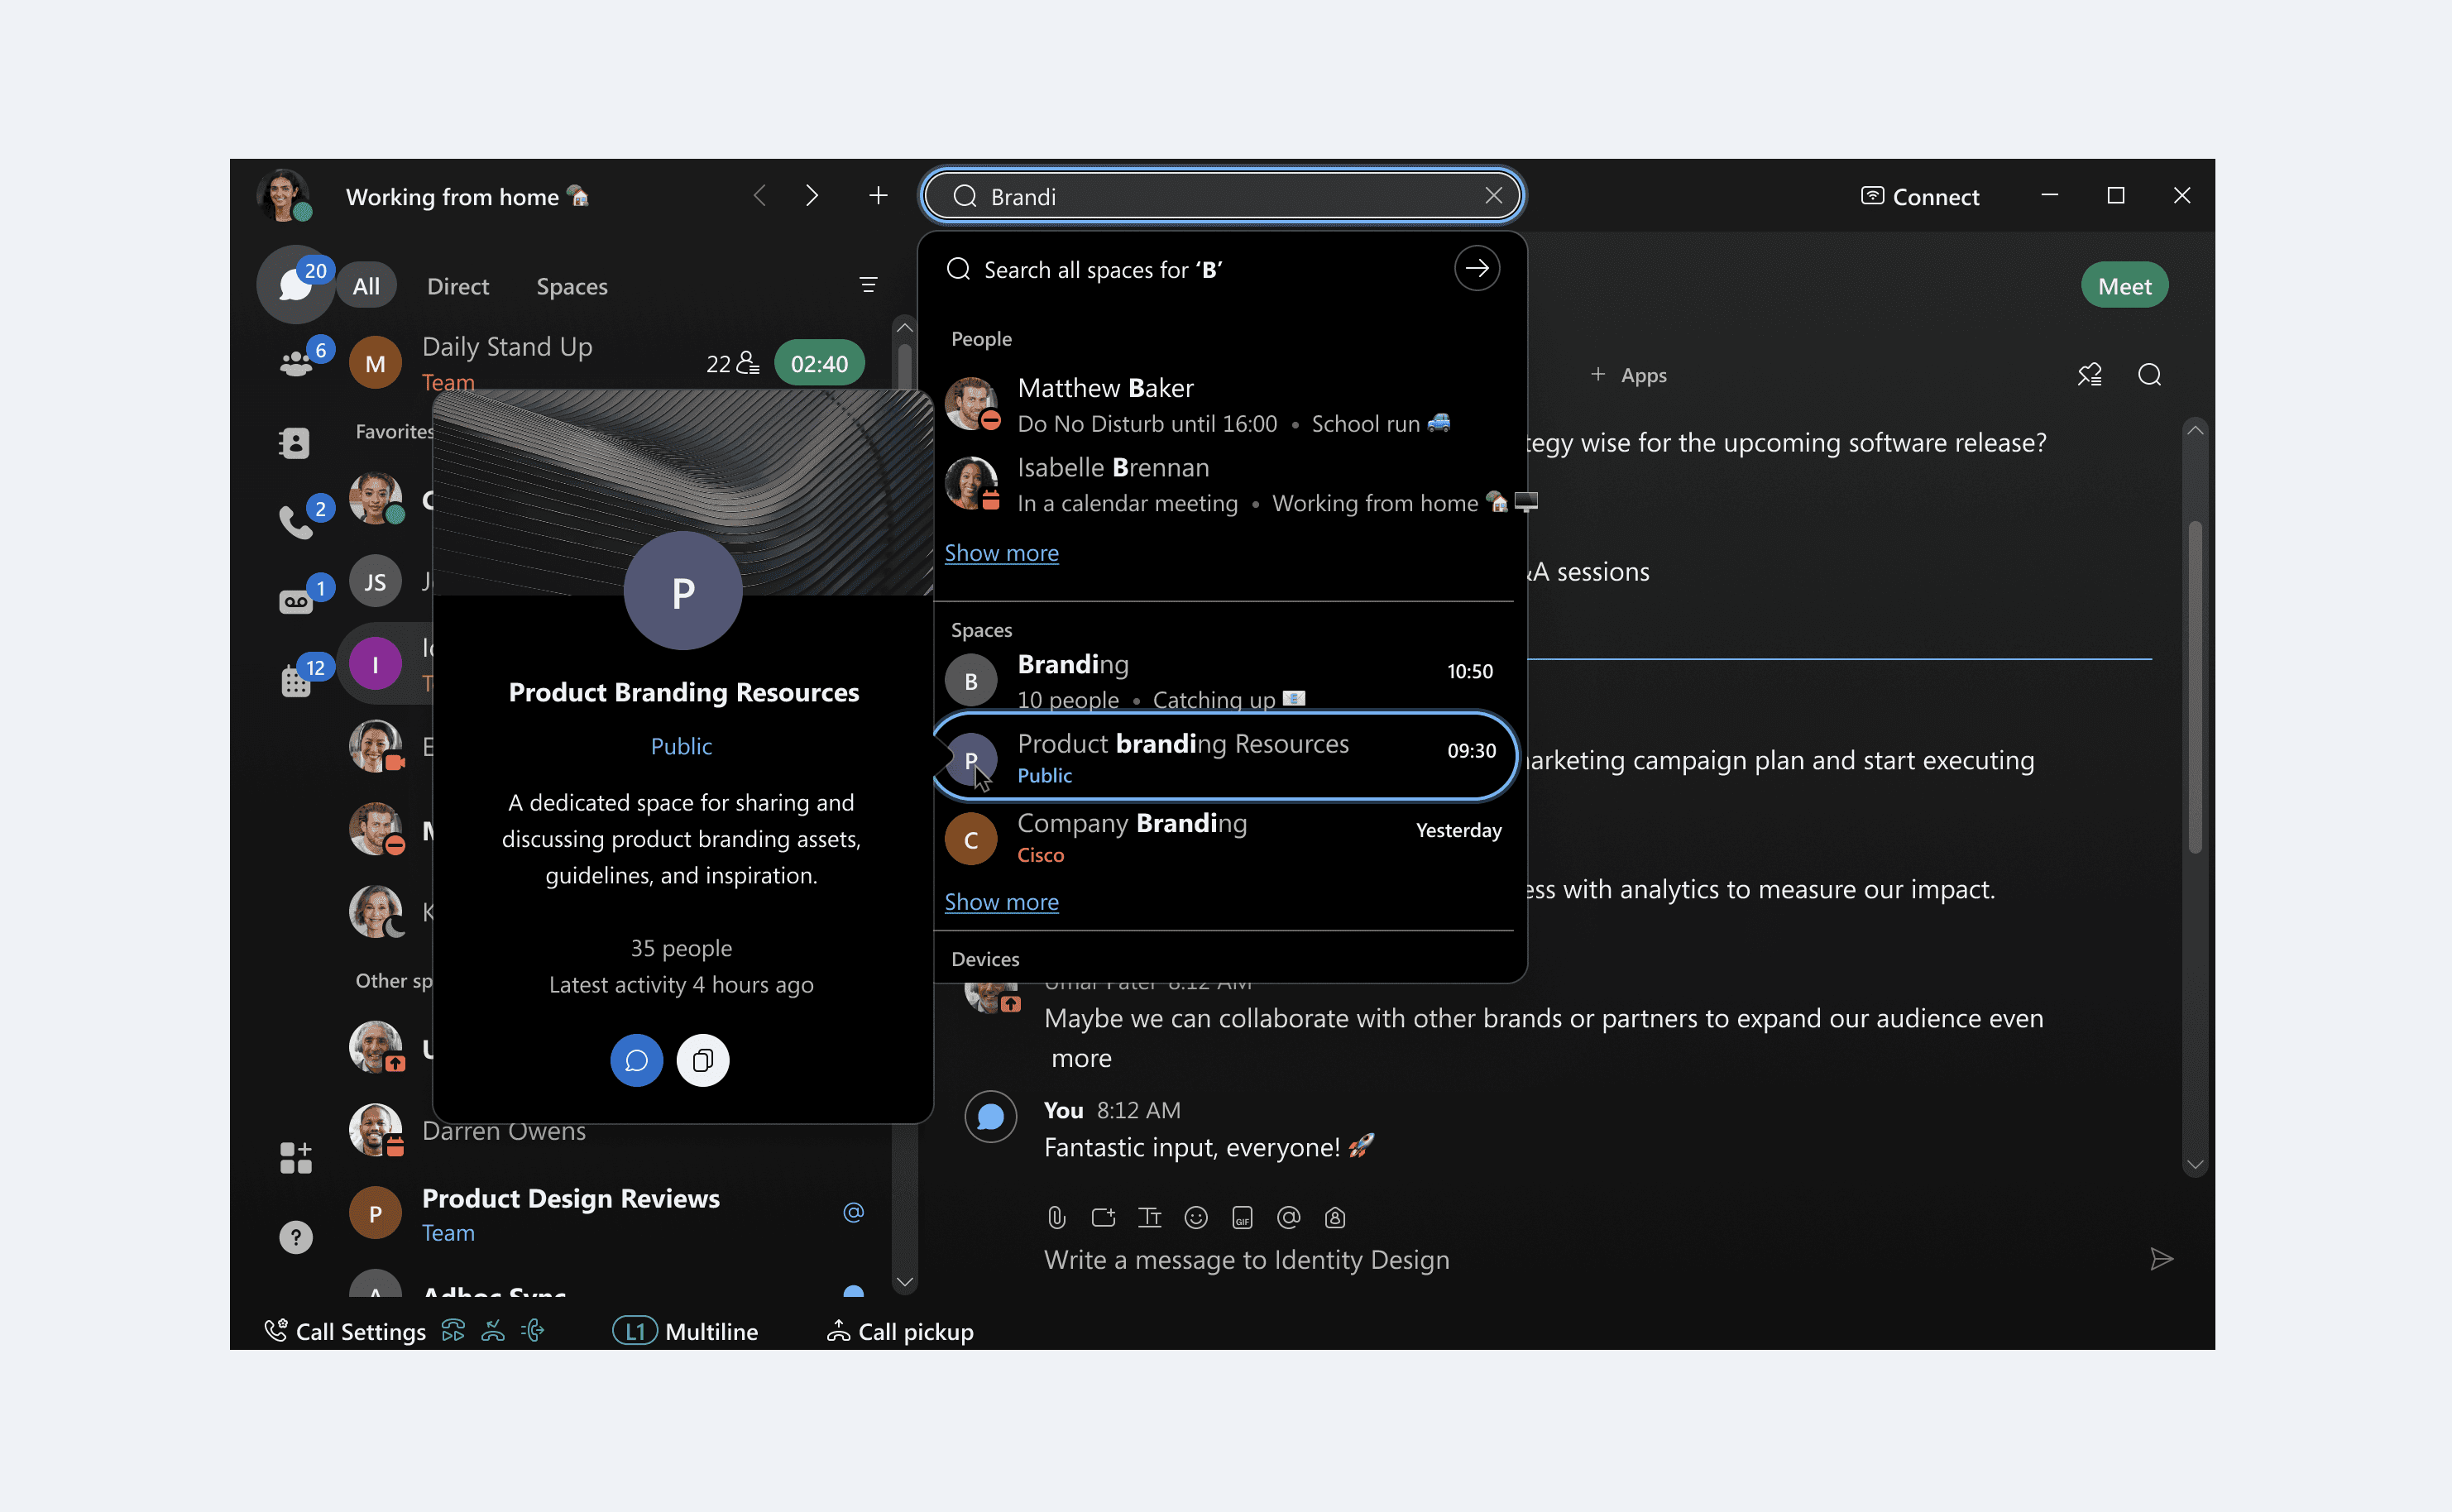Click the screen capture icon in the composer

(x=1103, y=1217)
